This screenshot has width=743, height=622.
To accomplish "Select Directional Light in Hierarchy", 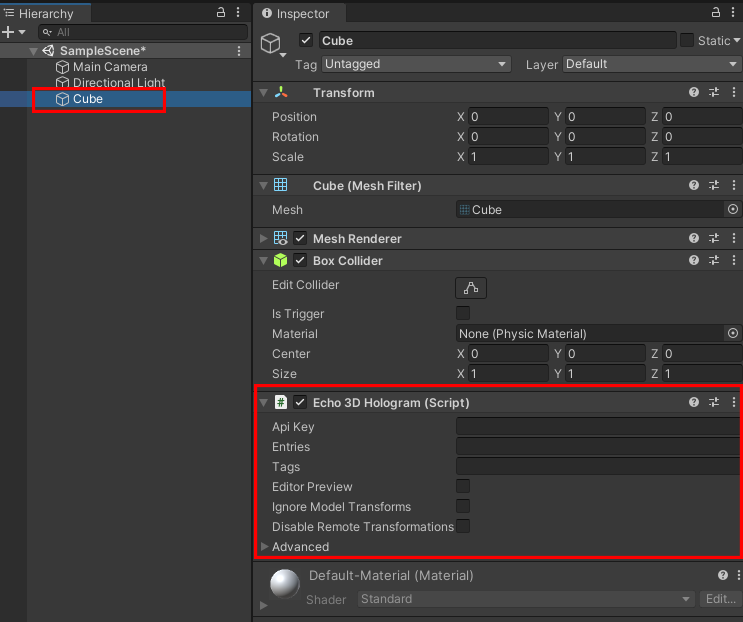I will coord(110,82).
